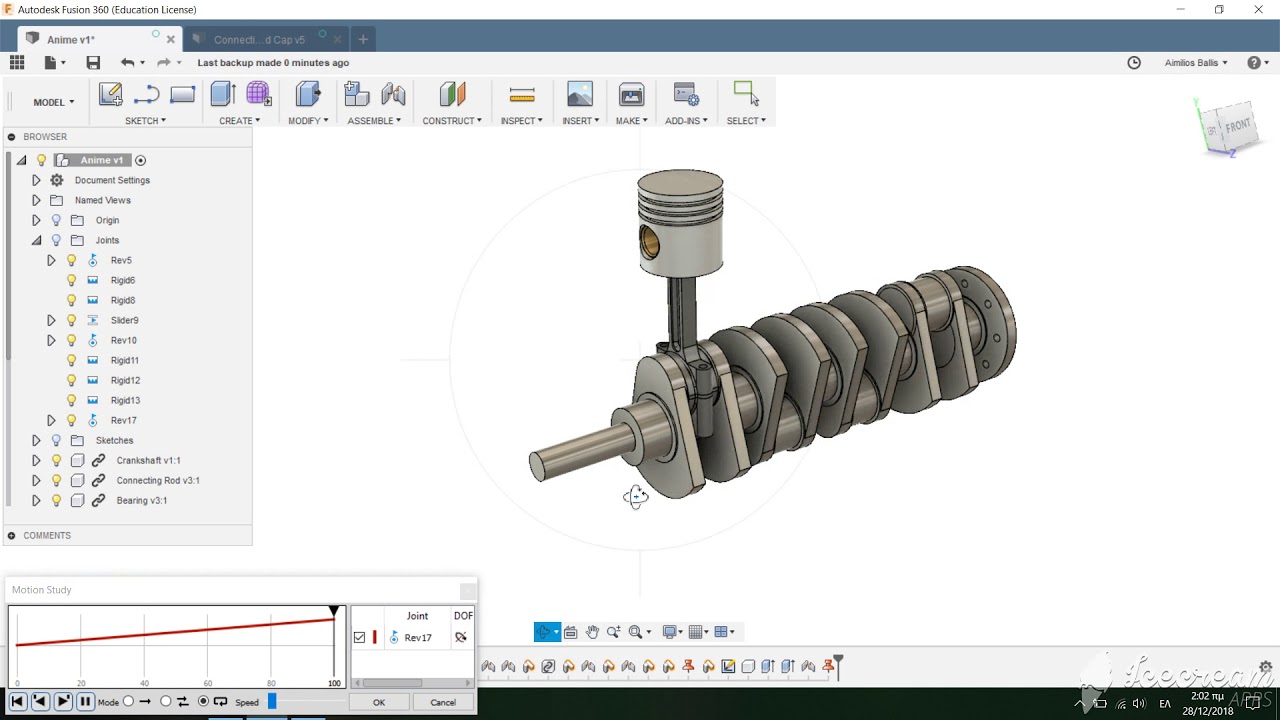Click the Insert image icon
Viewport: 1280px width, 720px height.
(x=580, y=94)
